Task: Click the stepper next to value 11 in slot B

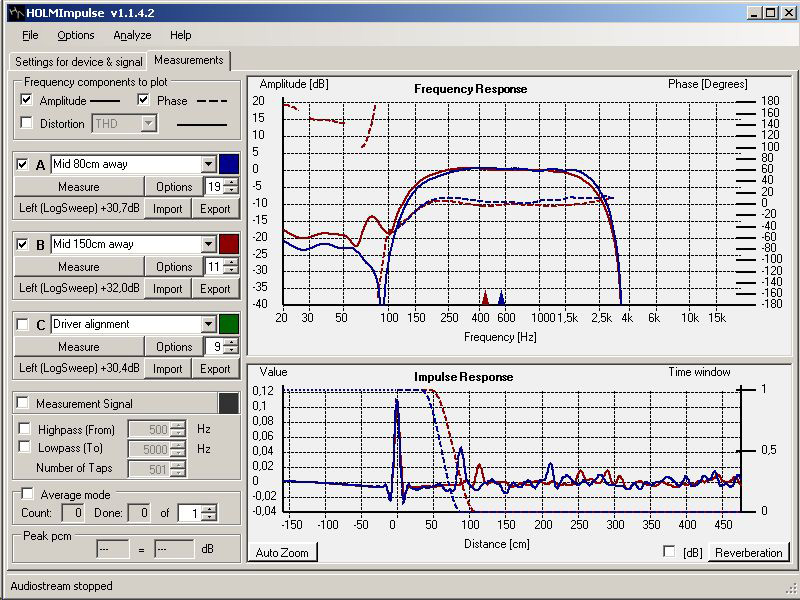Action: pyautogui.click(x=231, y=267)
